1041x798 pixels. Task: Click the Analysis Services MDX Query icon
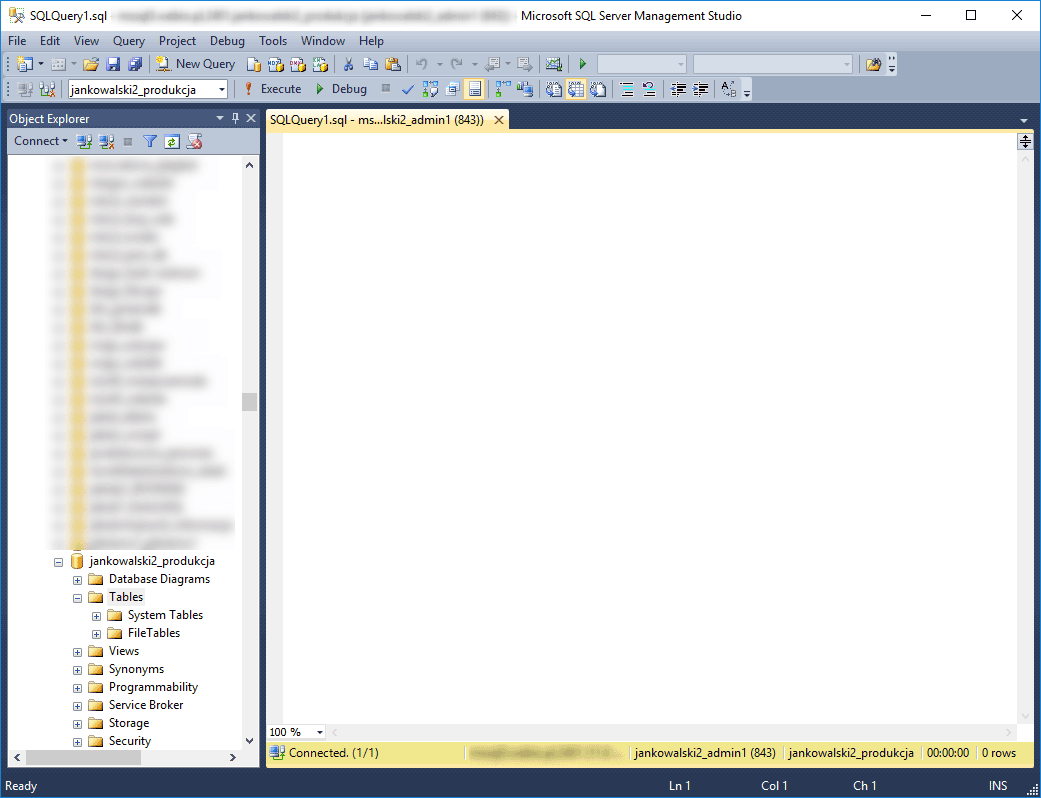[x=276, y=64]
